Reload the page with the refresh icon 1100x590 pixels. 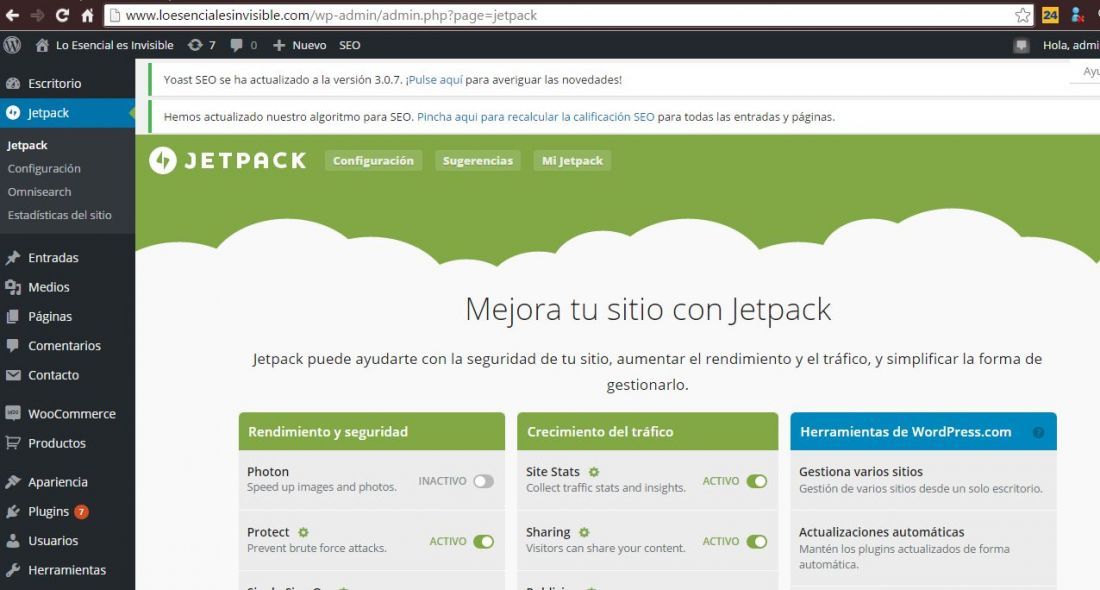click(62, 15)
